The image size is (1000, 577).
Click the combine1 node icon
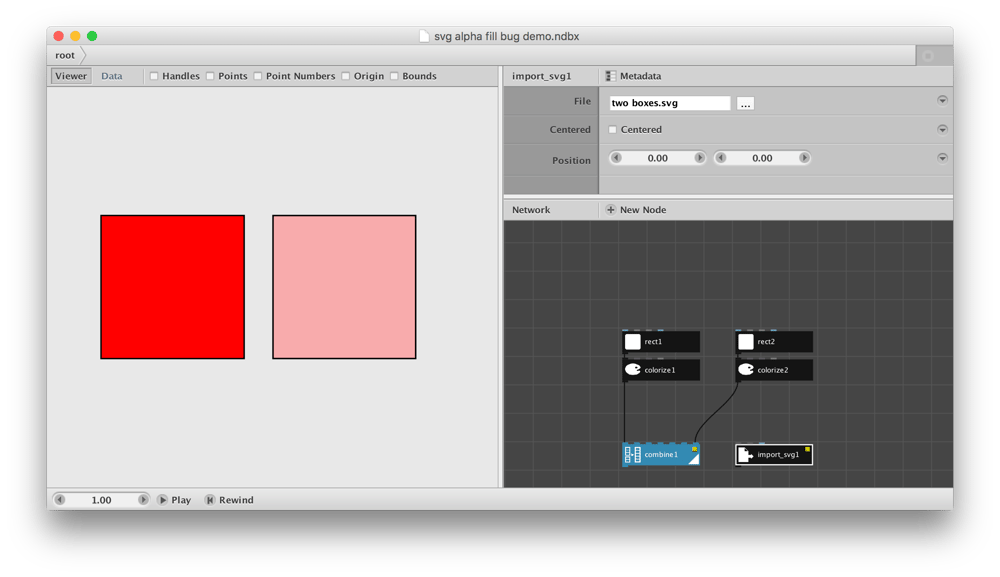click(632, 455)
